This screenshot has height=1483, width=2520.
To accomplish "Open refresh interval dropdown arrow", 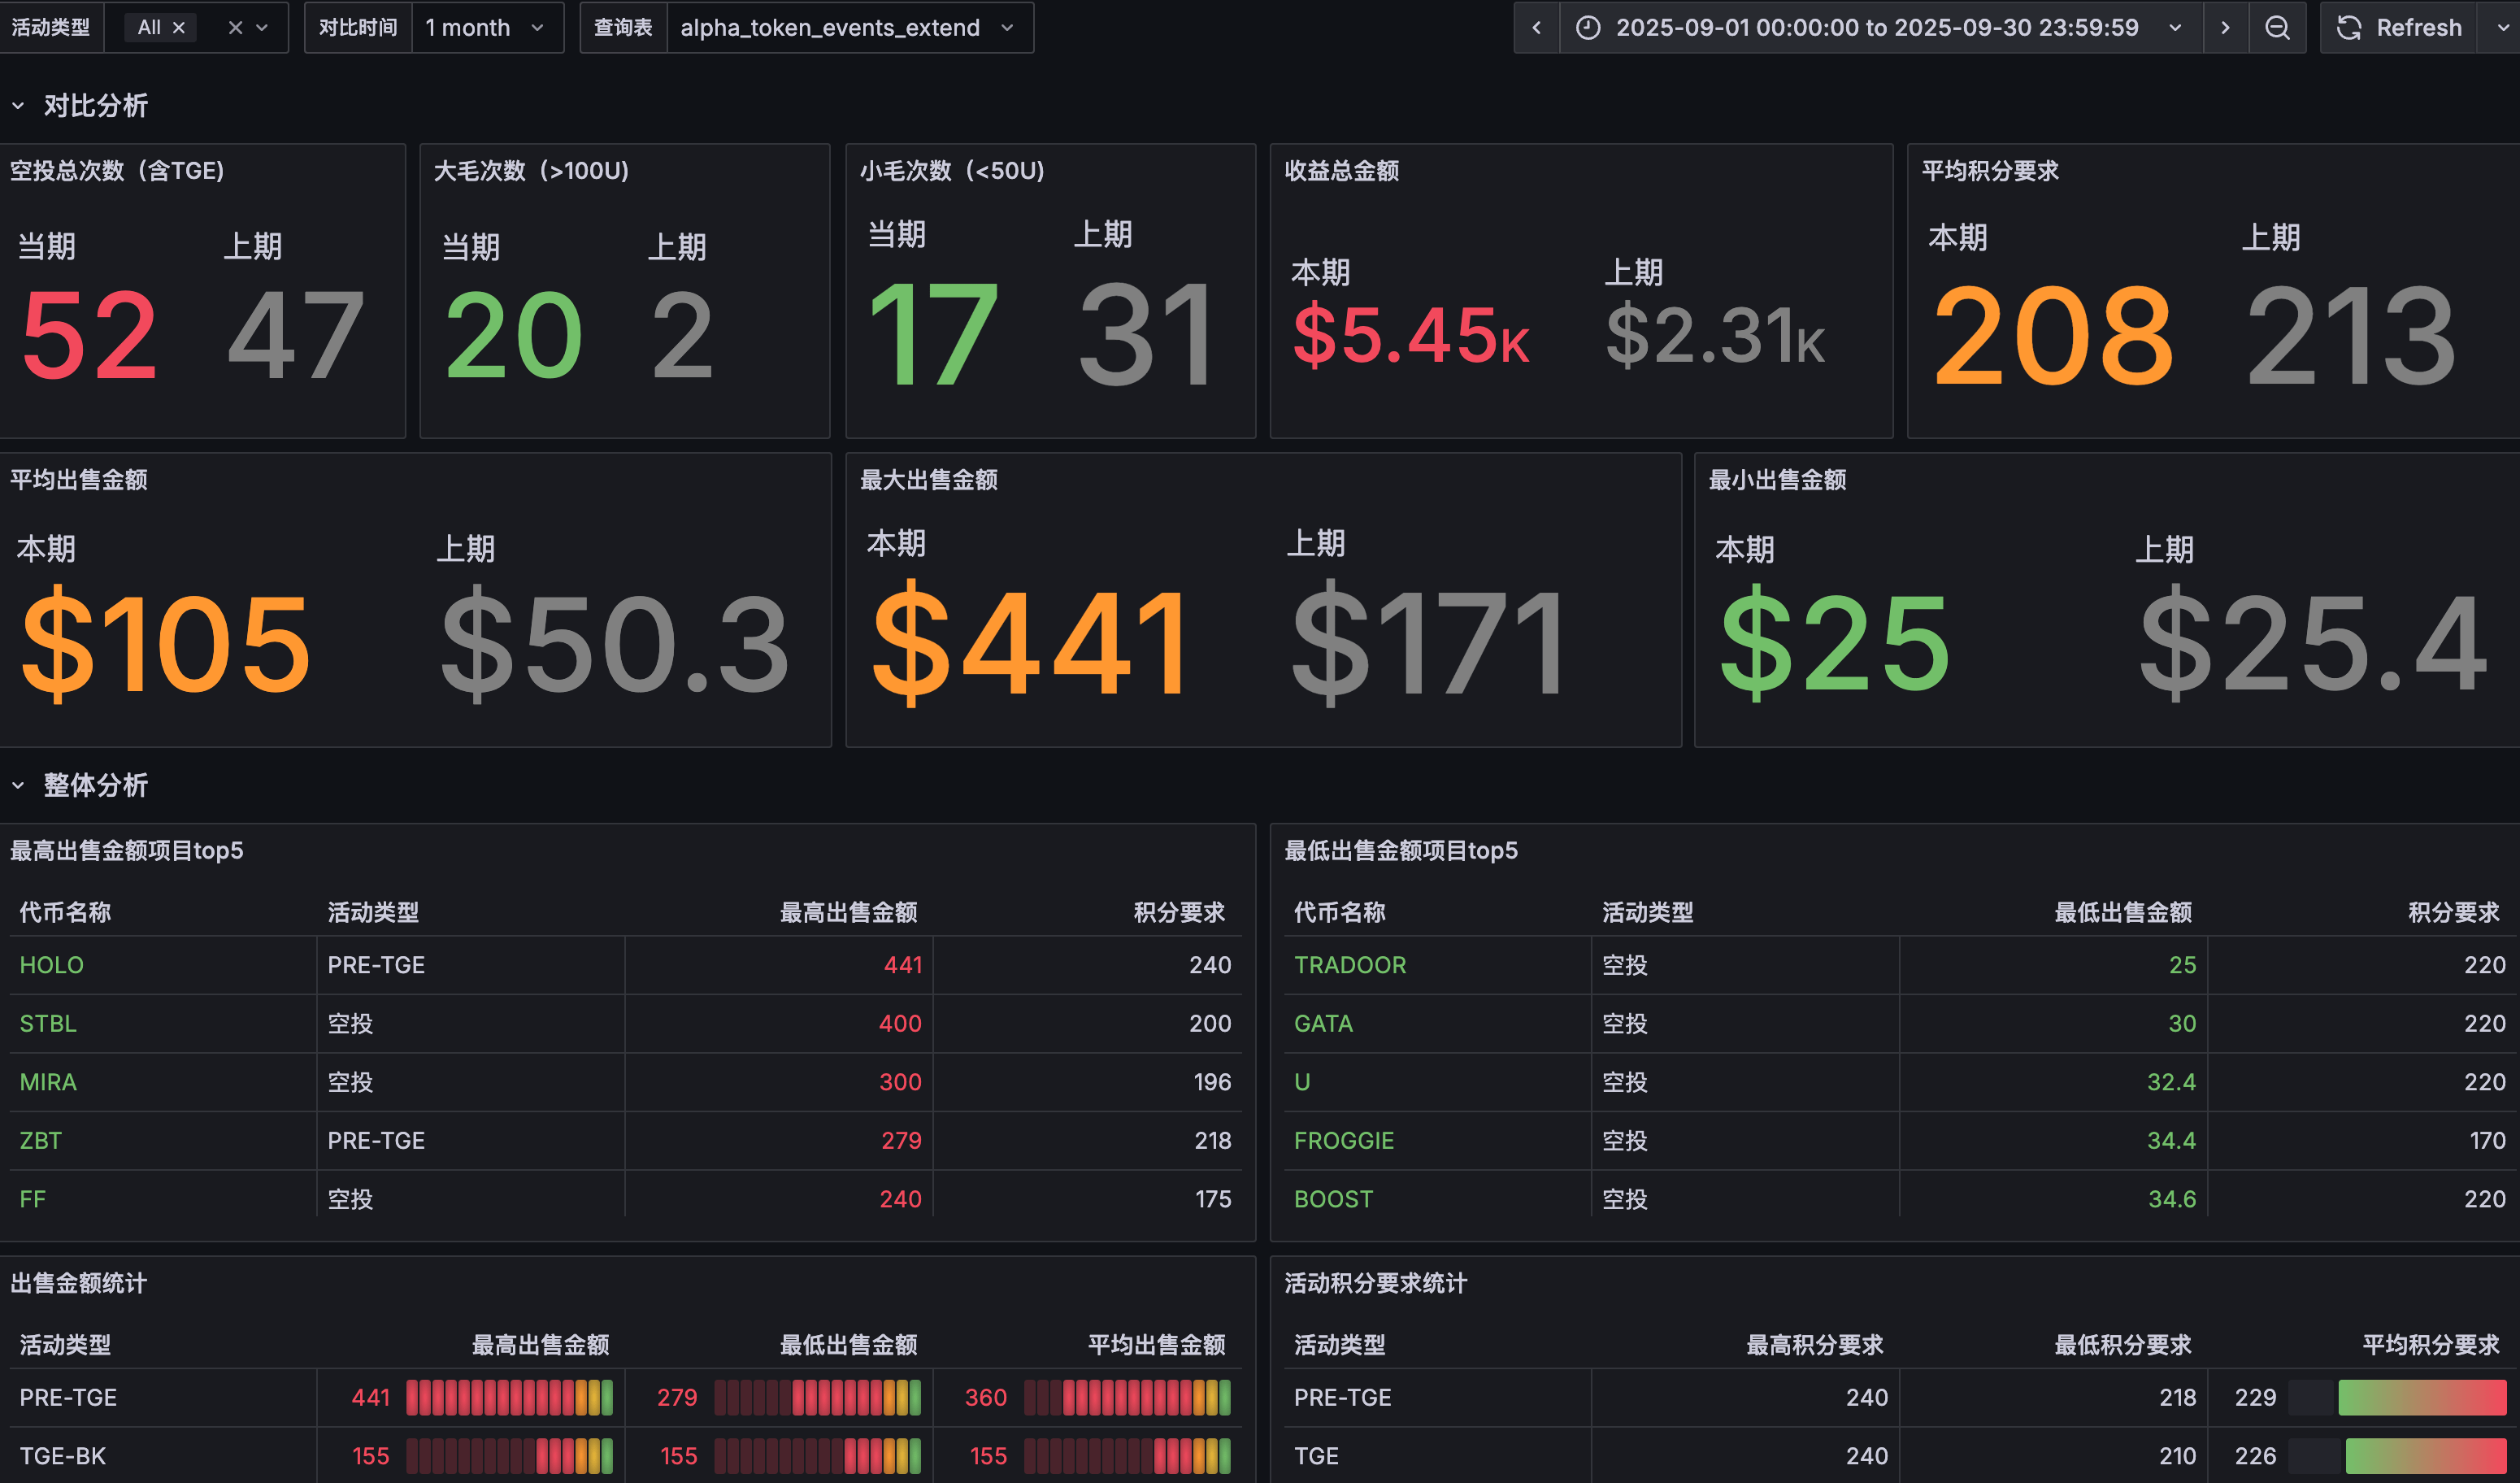I will tap(2502, 27).
